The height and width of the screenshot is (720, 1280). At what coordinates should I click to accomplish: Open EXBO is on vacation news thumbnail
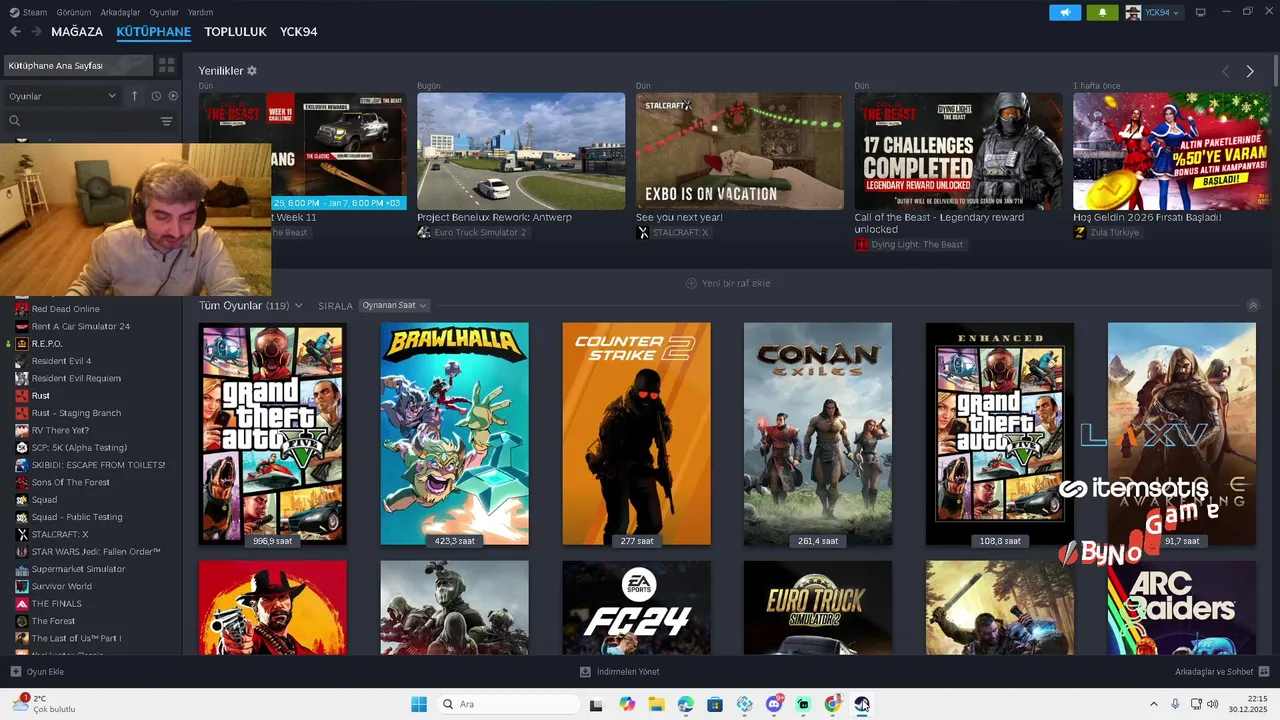[740, 151]
